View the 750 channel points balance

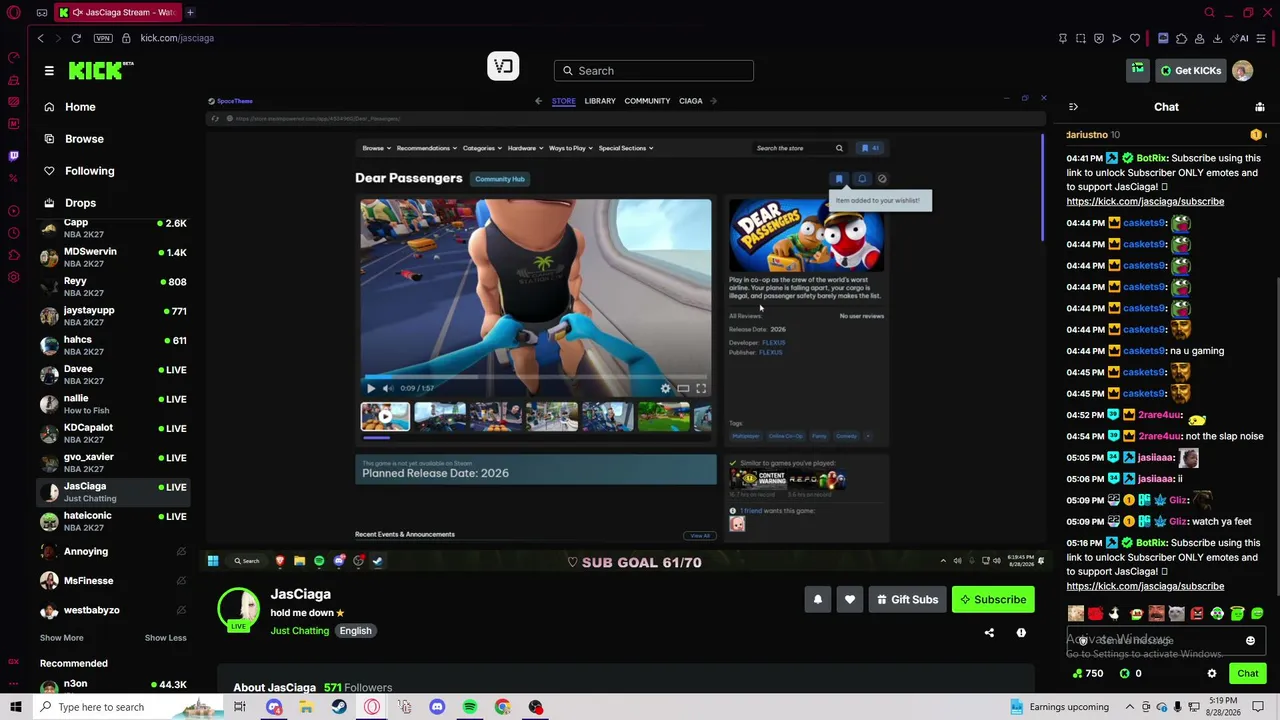(x=1088, y=674)
